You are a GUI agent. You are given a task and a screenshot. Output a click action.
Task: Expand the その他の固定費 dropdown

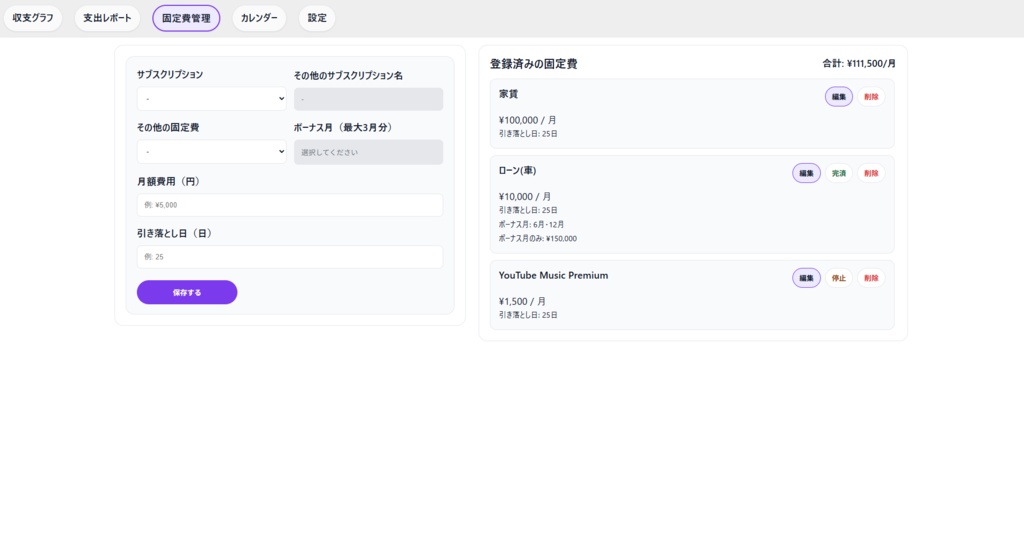212,151
